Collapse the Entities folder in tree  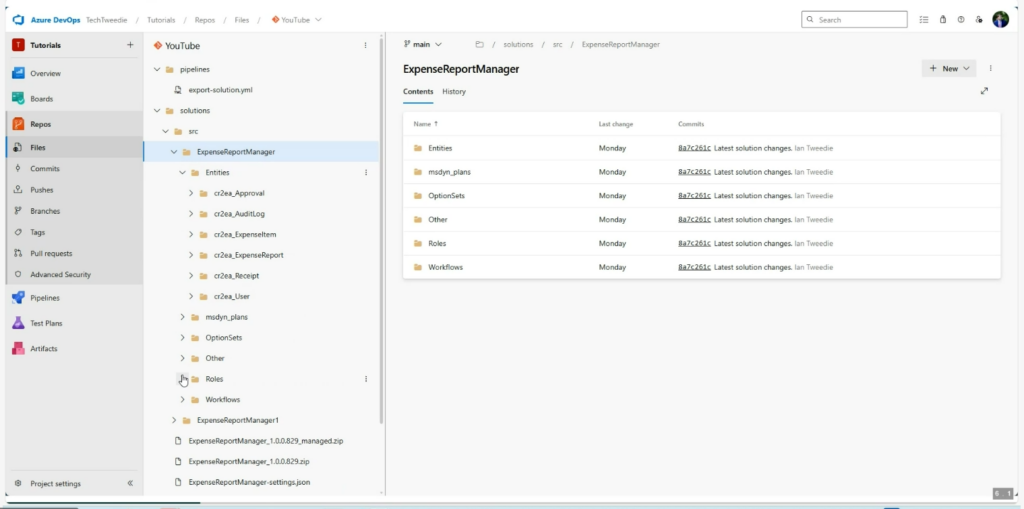(182, 172)
